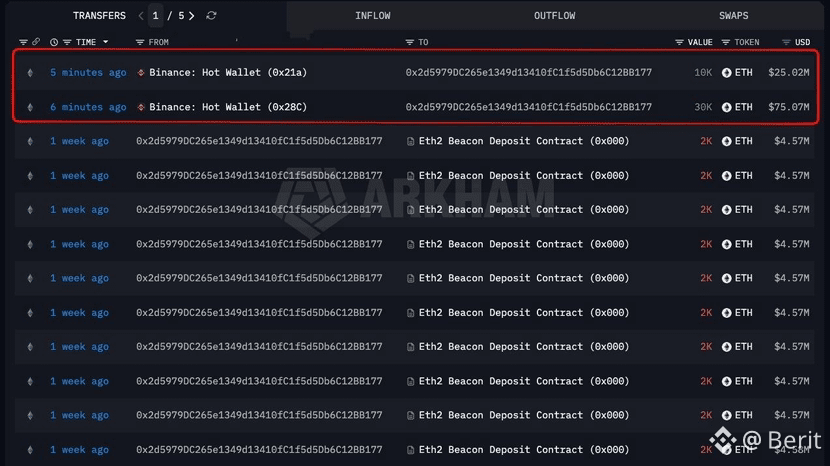Open the TIME column filter icon
The height and width of the screenshot is (466, 830).
[x=67, y=42]
